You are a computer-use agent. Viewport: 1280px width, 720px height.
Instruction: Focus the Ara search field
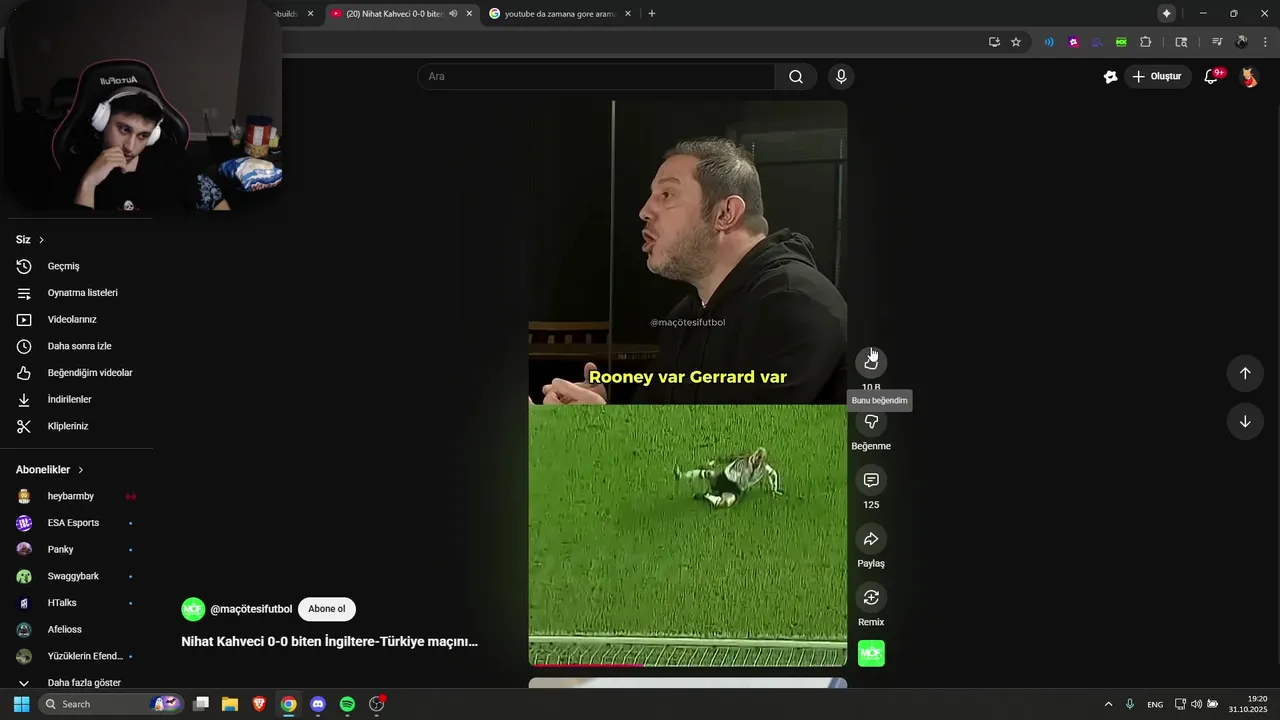click(x=596, y=77)
